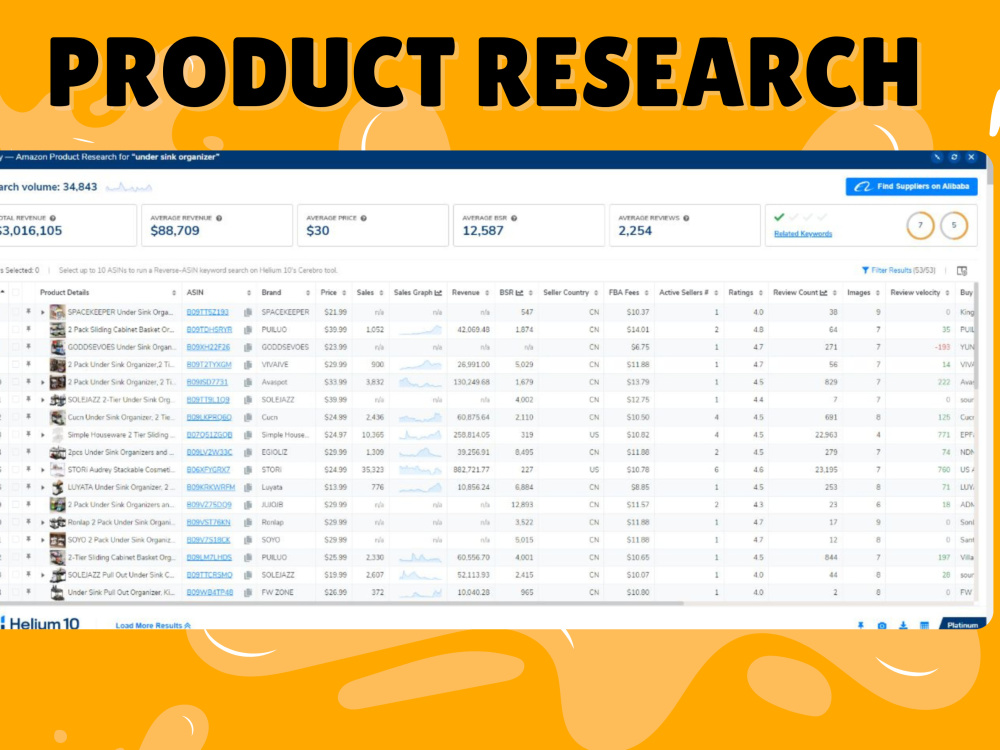Check the SOLEJAZZ 2-Tier row checkbox

click(x=15, y=400)
